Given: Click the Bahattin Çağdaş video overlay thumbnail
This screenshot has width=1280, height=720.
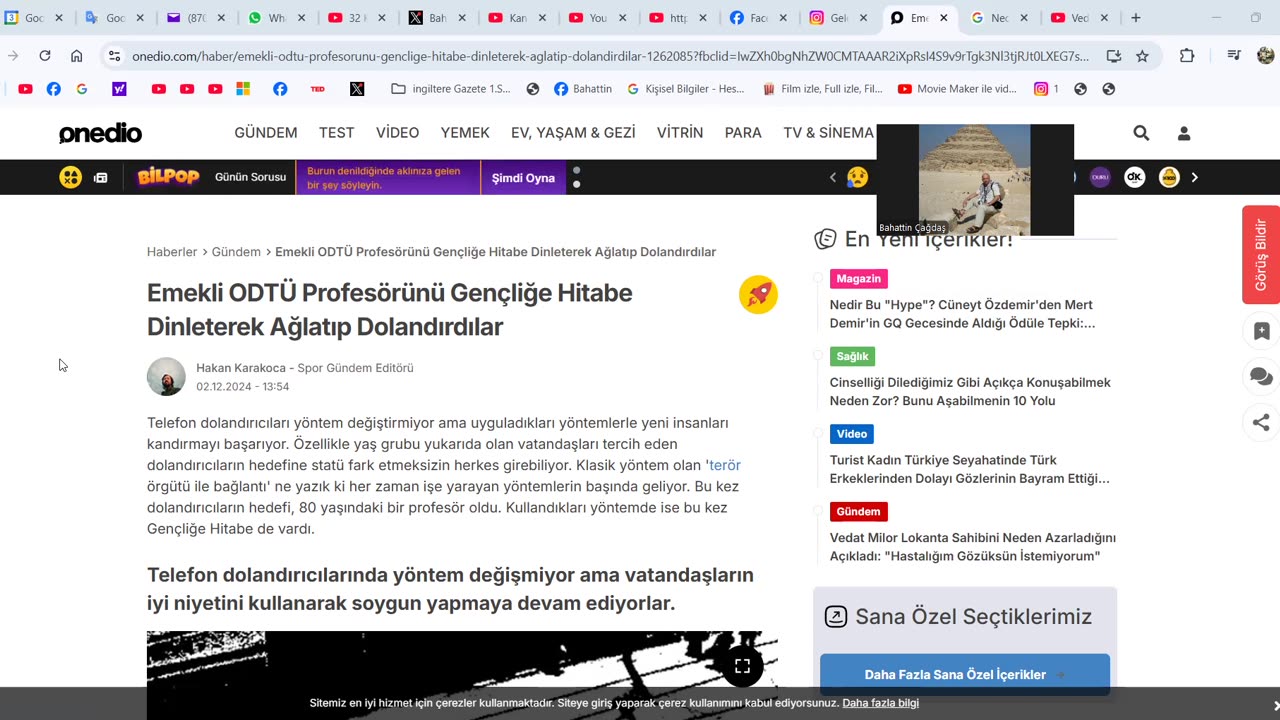Looking at the screenshot, I should pos(975,180).
